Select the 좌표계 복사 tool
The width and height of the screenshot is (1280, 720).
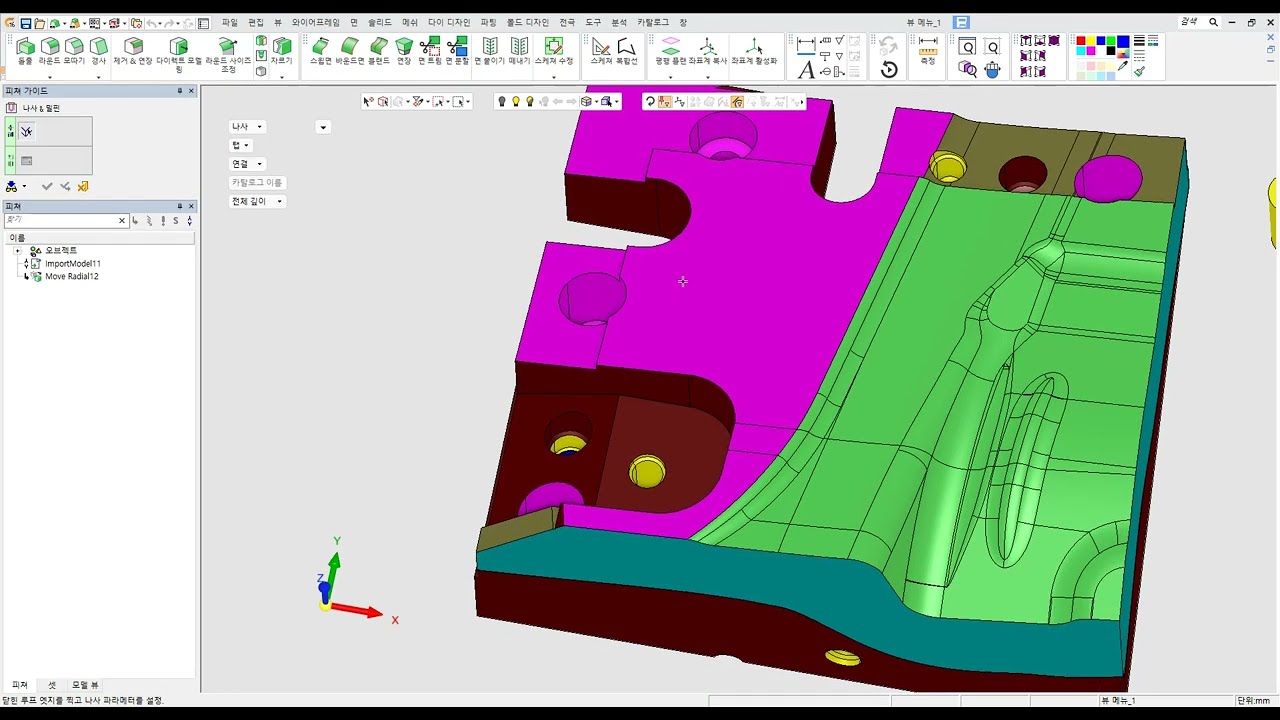coord(708,52)
